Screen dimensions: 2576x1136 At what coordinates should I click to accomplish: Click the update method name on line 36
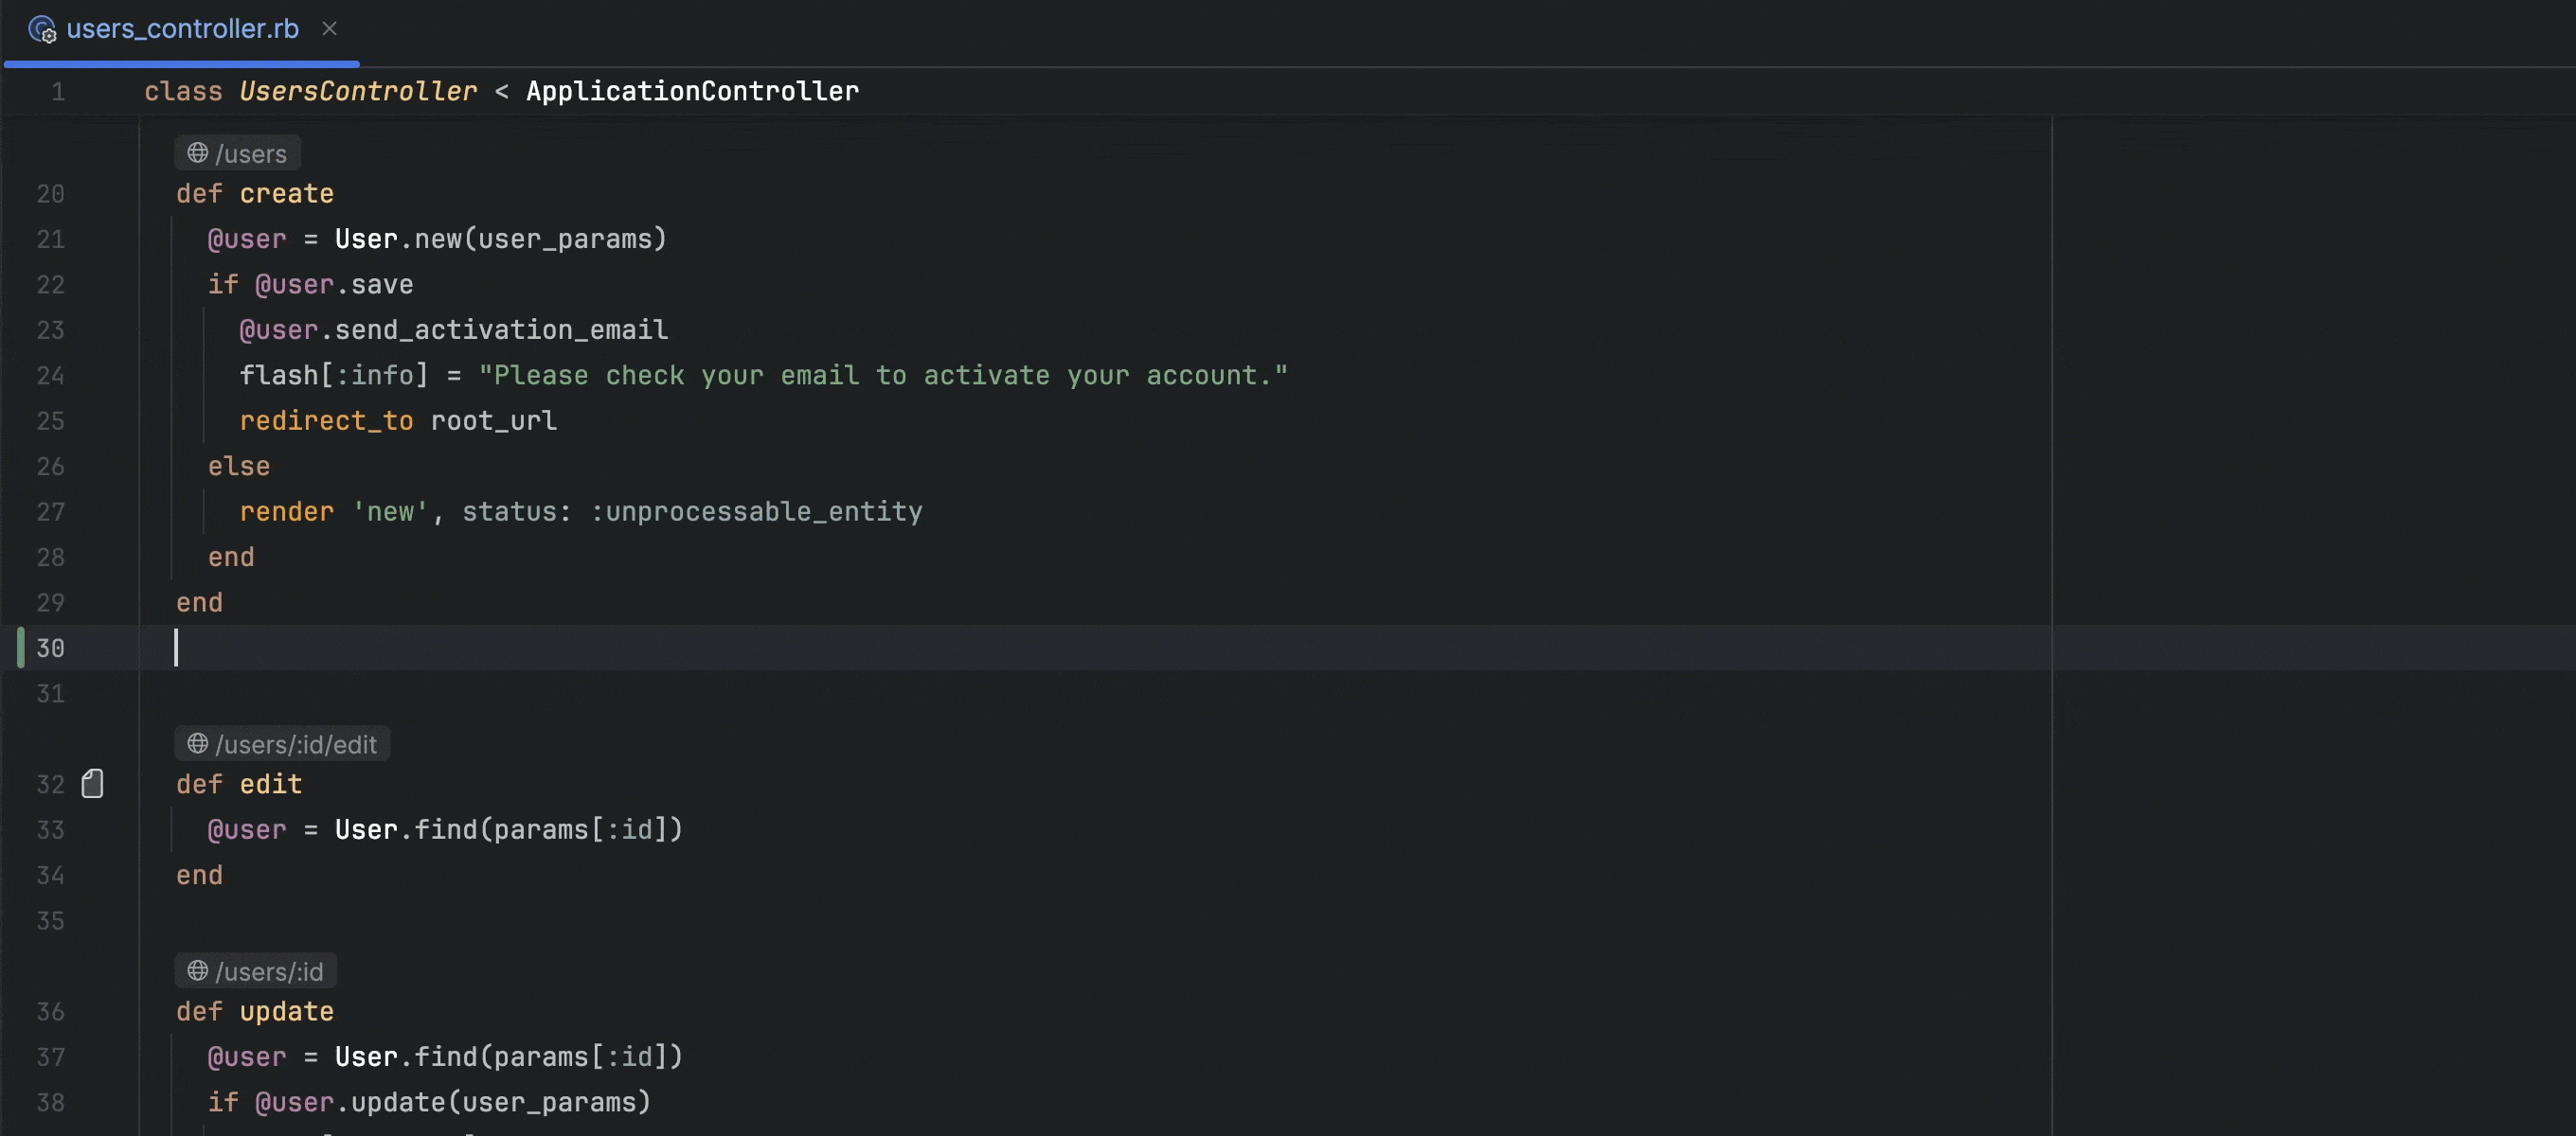click(x=286, y=1012)
